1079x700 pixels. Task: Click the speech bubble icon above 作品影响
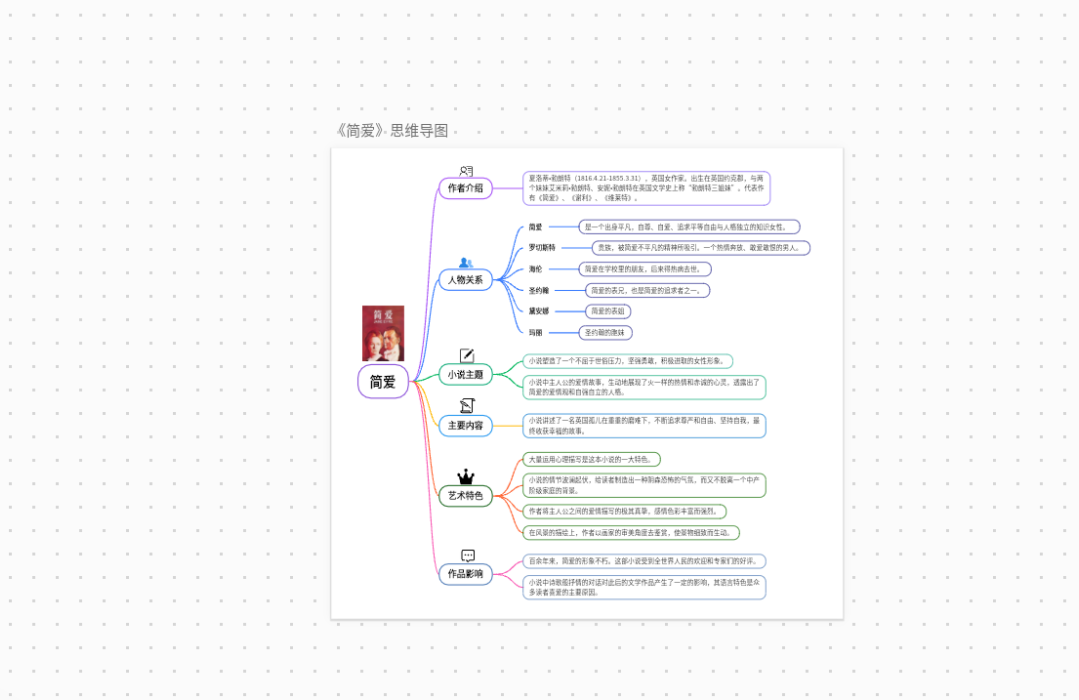click(x=467, y=556)
